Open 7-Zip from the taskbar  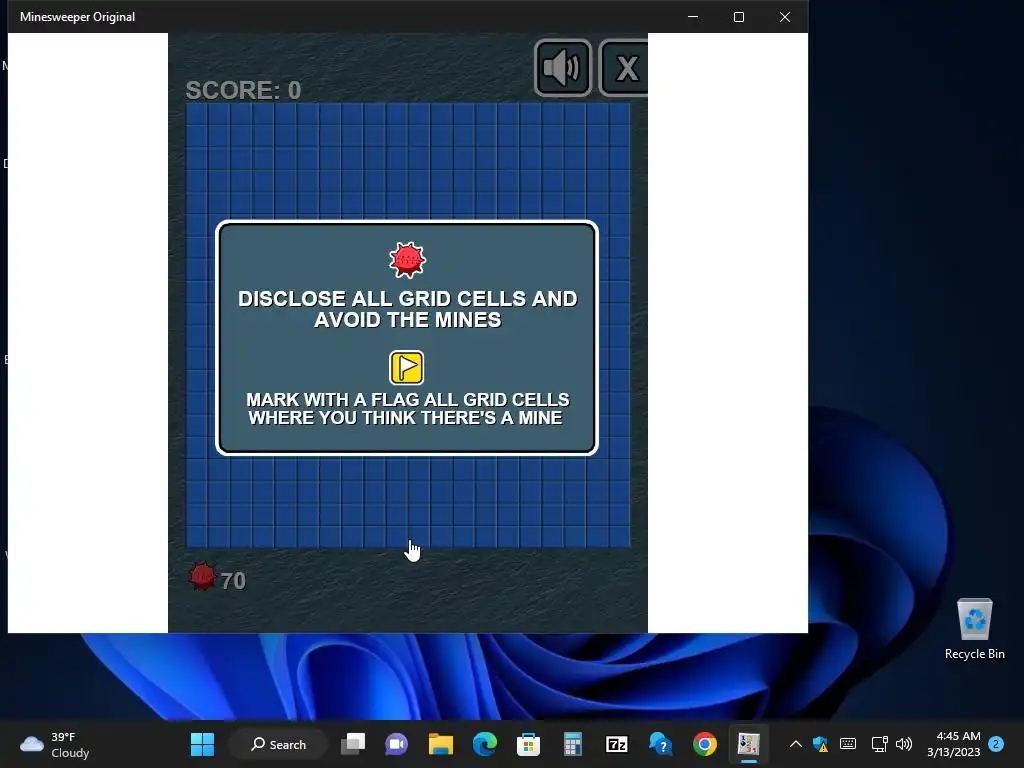click(616, 744)
